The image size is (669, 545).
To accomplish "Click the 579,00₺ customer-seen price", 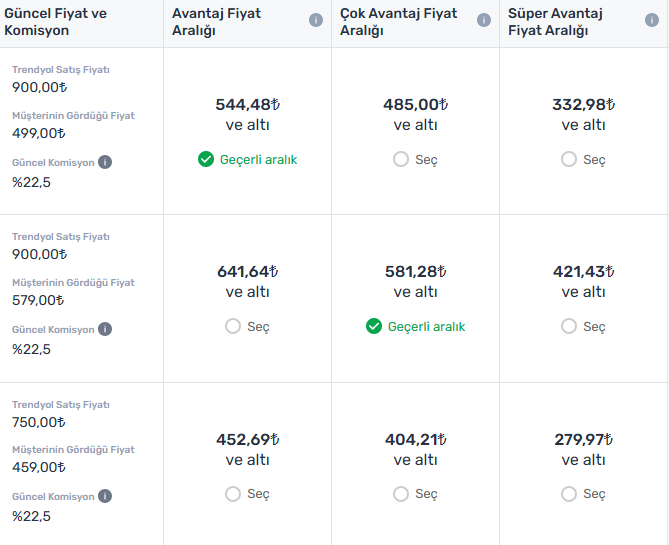I will [x=38, y=300].
